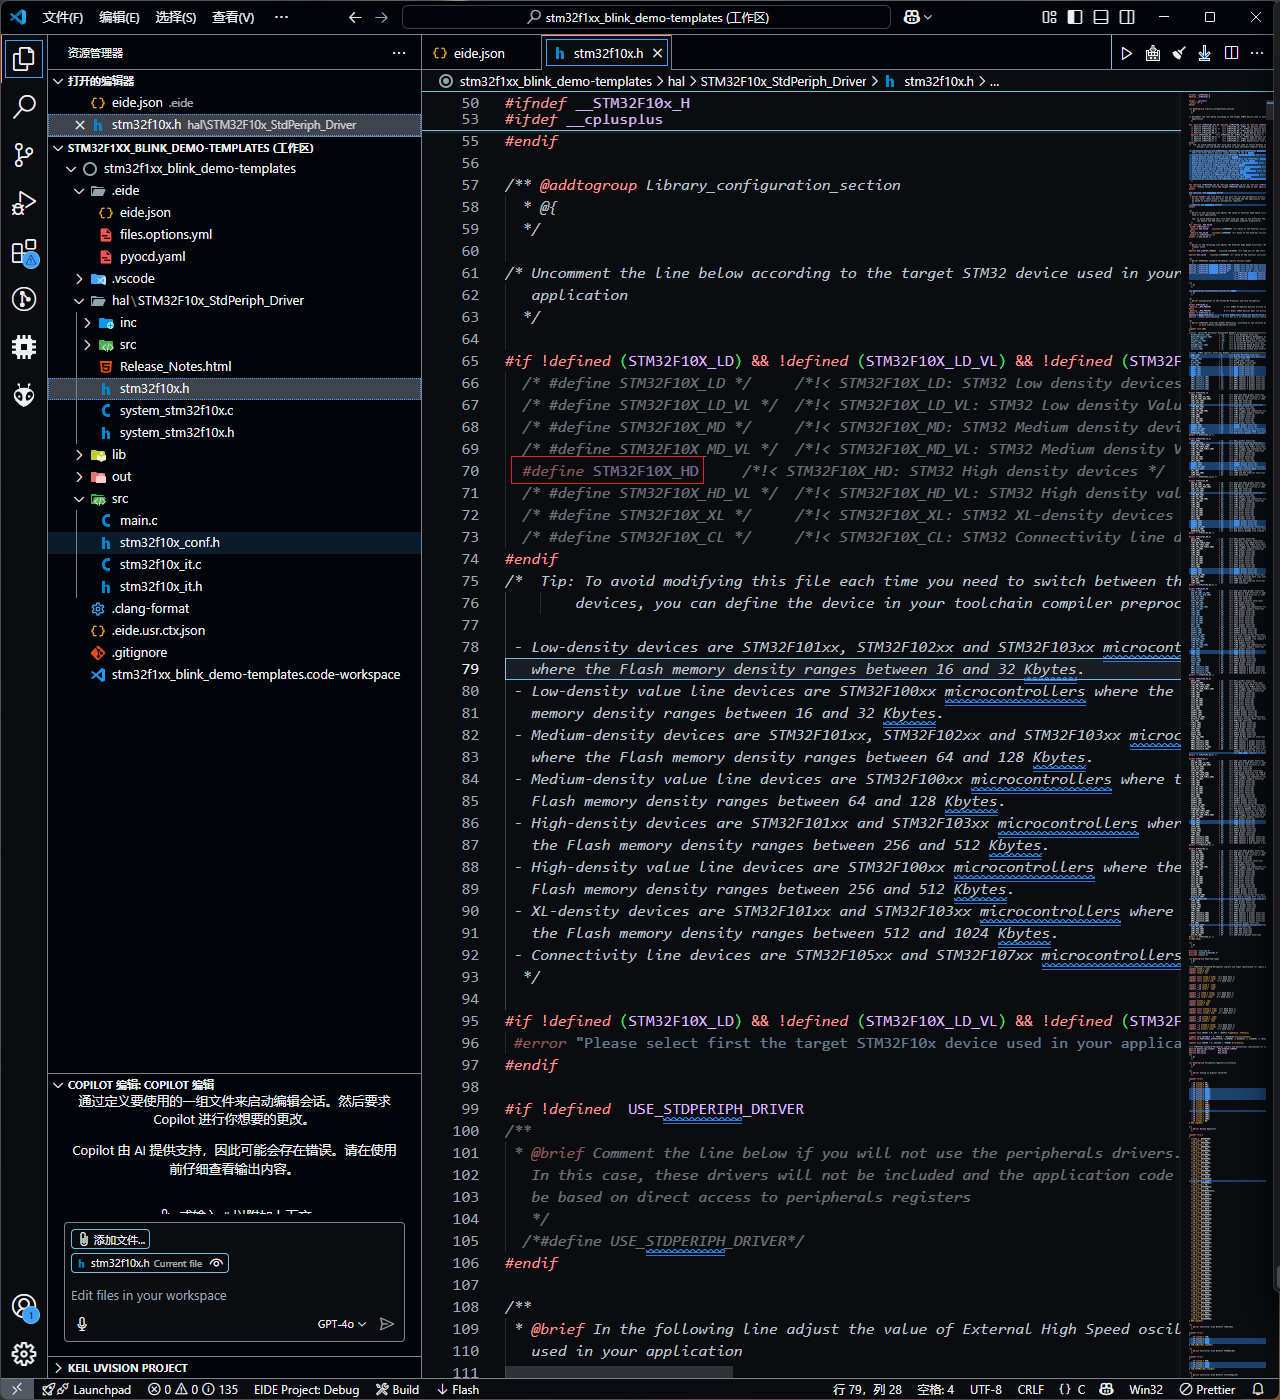Open the 选择(S) menu

tap(176, 17)
